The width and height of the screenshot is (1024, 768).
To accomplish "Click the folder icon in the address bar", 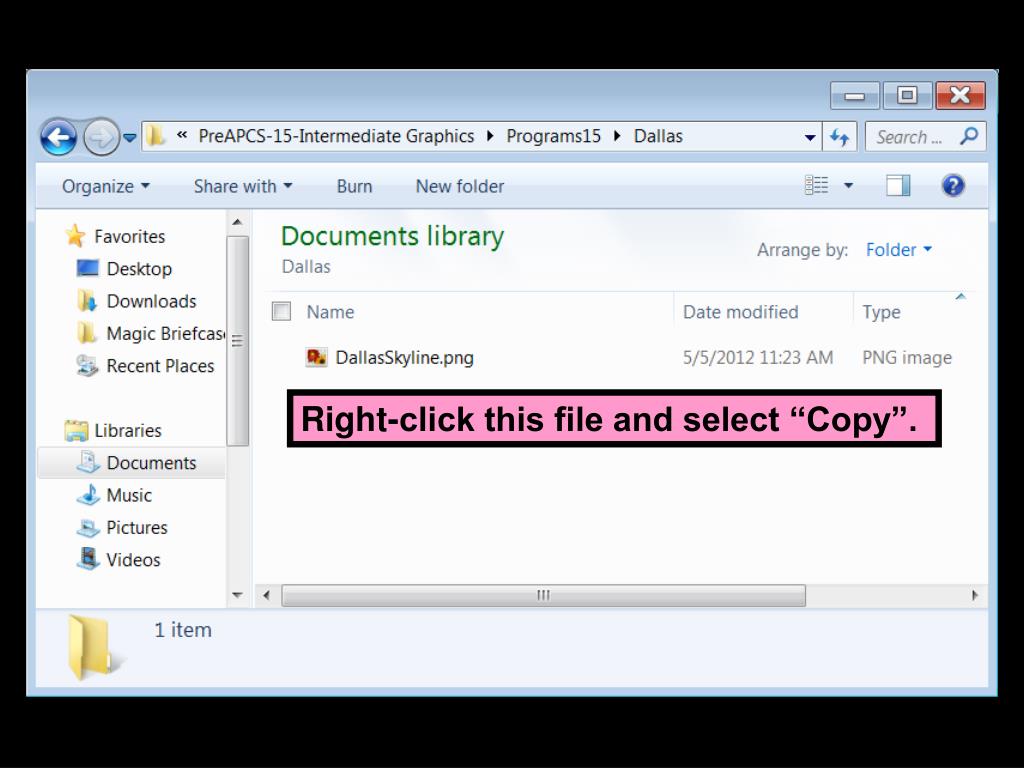I will [x=155, y=136].
